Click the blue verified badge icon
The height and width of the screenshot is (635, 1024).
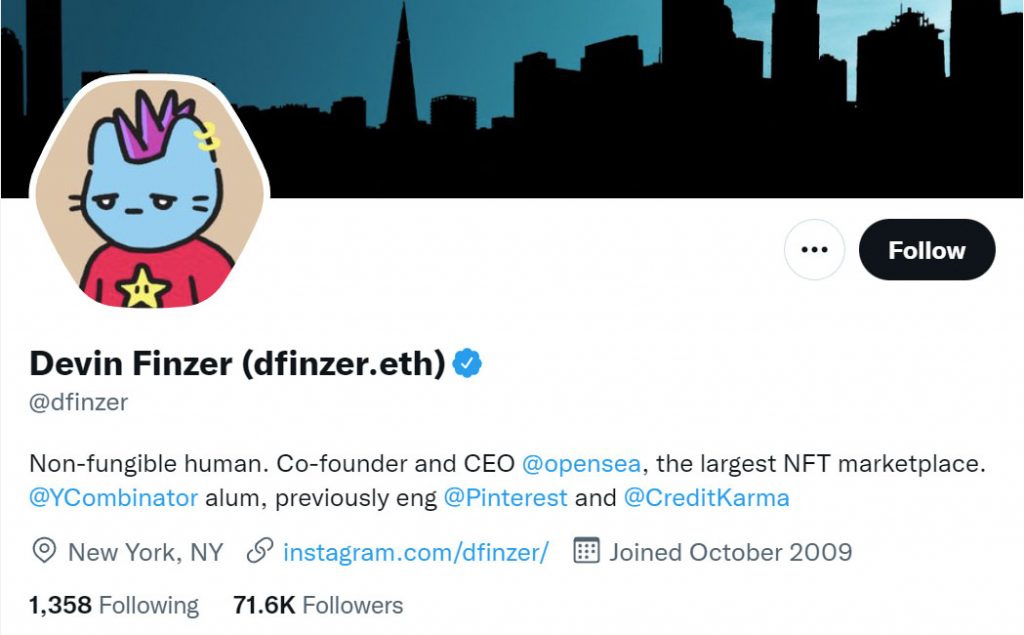pyautogui.click(x=468, y=364)
